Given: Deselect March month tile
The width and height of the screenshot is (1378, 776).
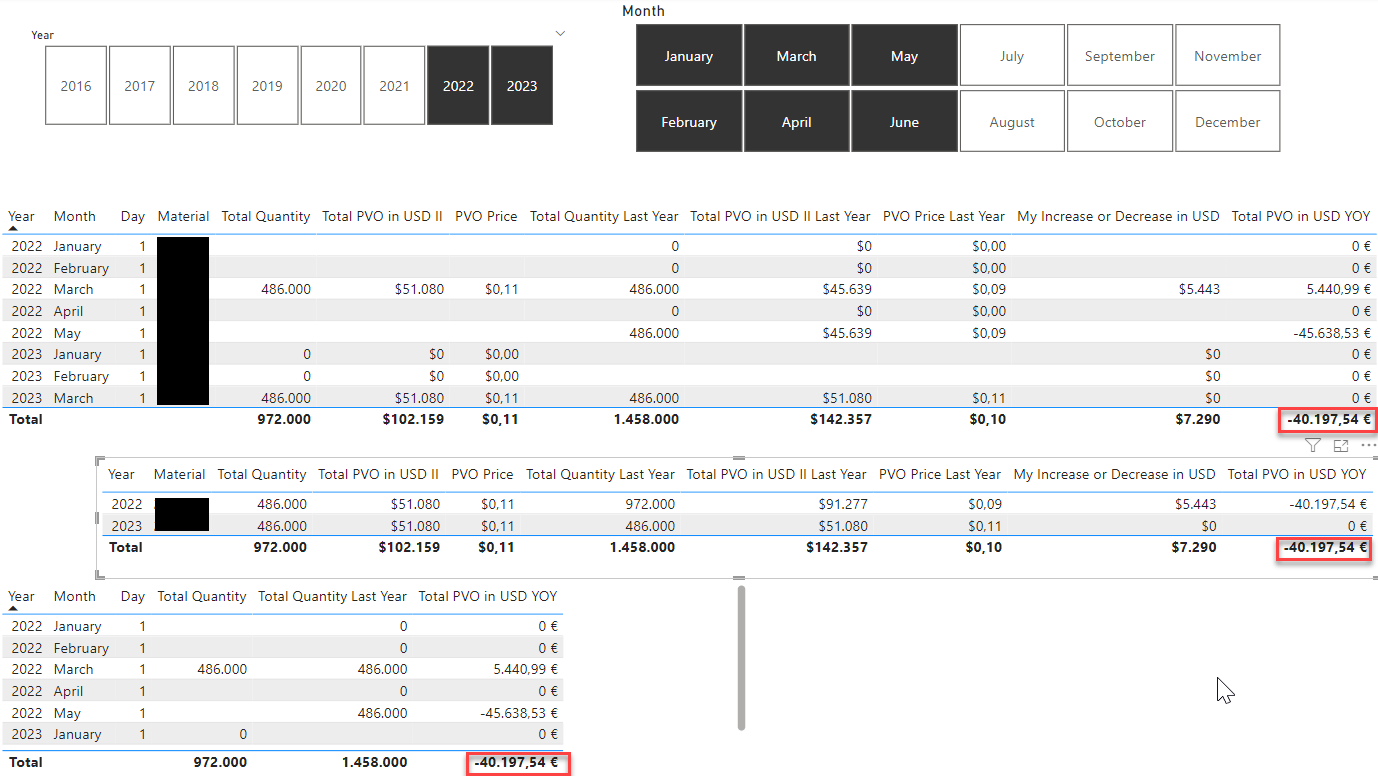Looking at the screenshot, I should click(796, 56).
